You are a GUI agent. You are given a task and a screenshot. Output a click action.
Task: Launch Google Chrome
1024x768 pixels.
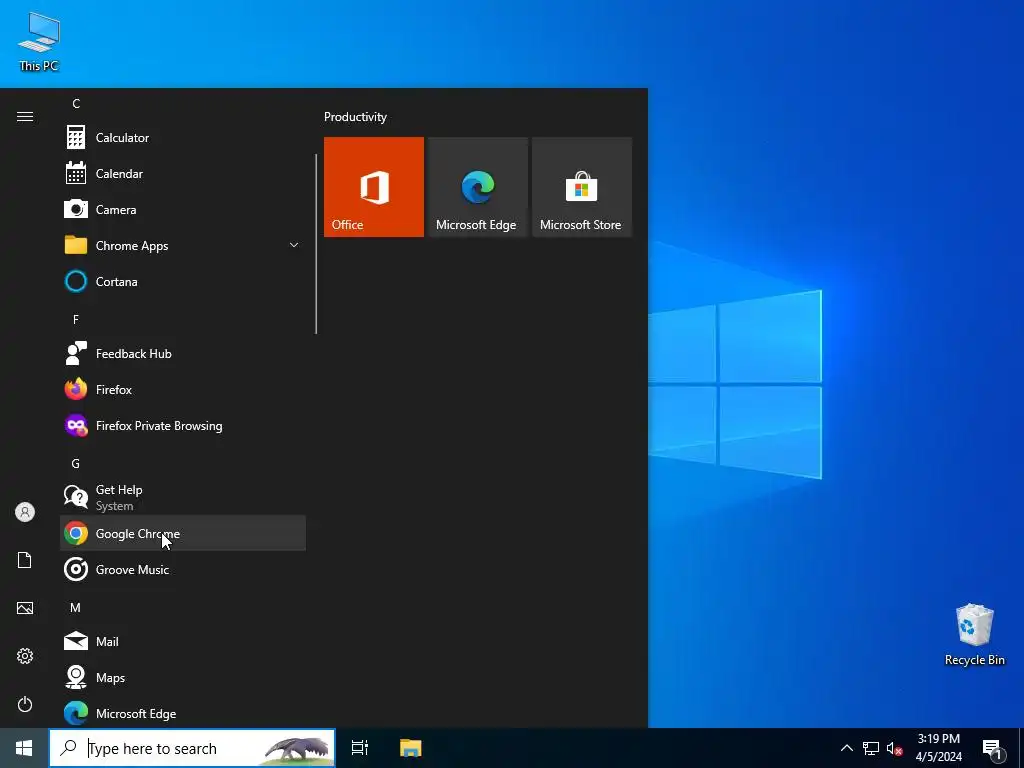(183, 534)
